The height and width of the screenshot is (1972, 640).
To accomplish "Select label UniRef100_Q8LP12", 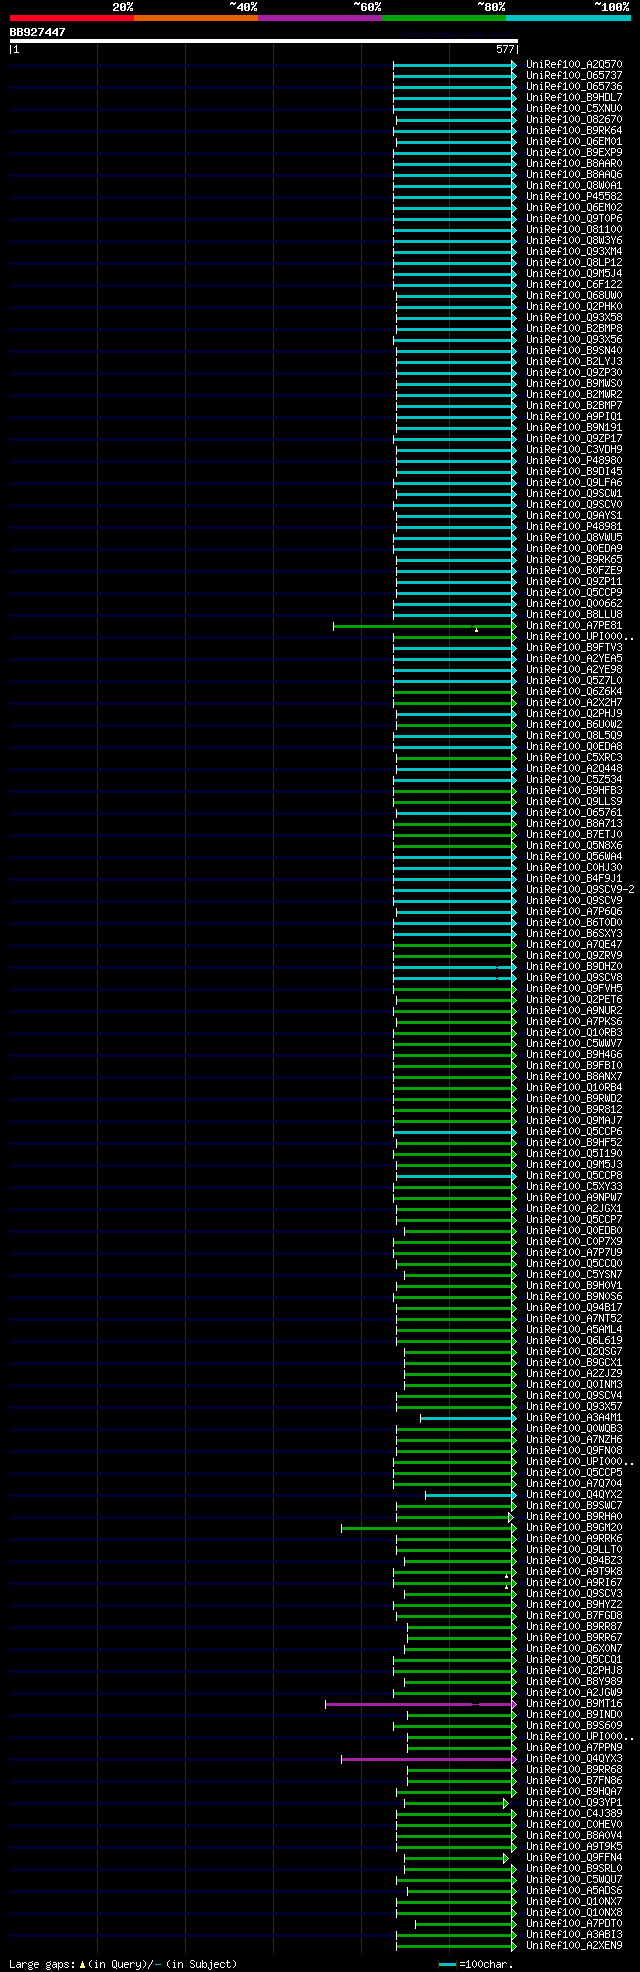I will pyautogui.click(x=574, y=263).
